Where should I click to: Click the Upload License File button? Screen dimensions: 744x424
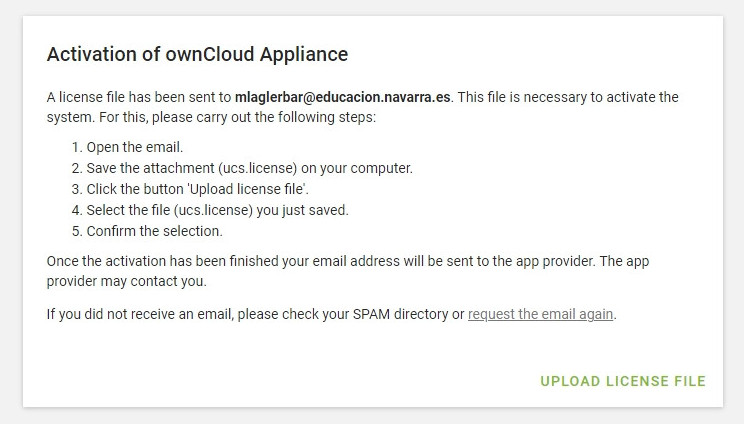[622, 381]
